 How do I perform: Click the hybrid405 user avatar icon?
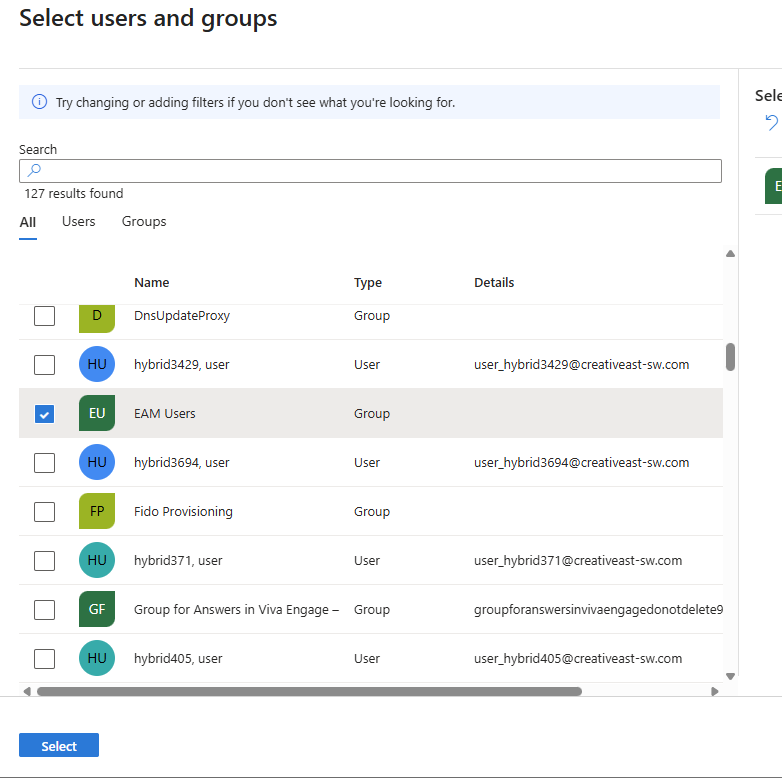(x=97, y=659)
